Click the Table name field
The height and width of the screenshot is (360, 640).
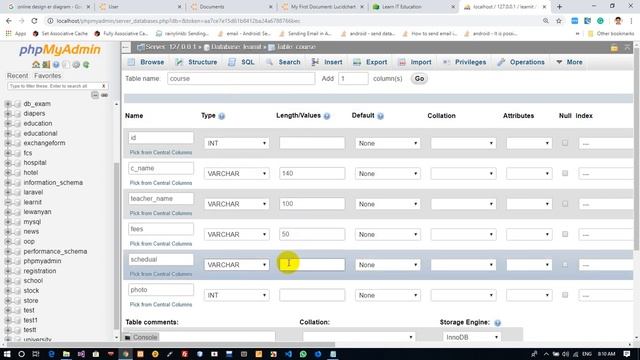click(x=241, y=78)
